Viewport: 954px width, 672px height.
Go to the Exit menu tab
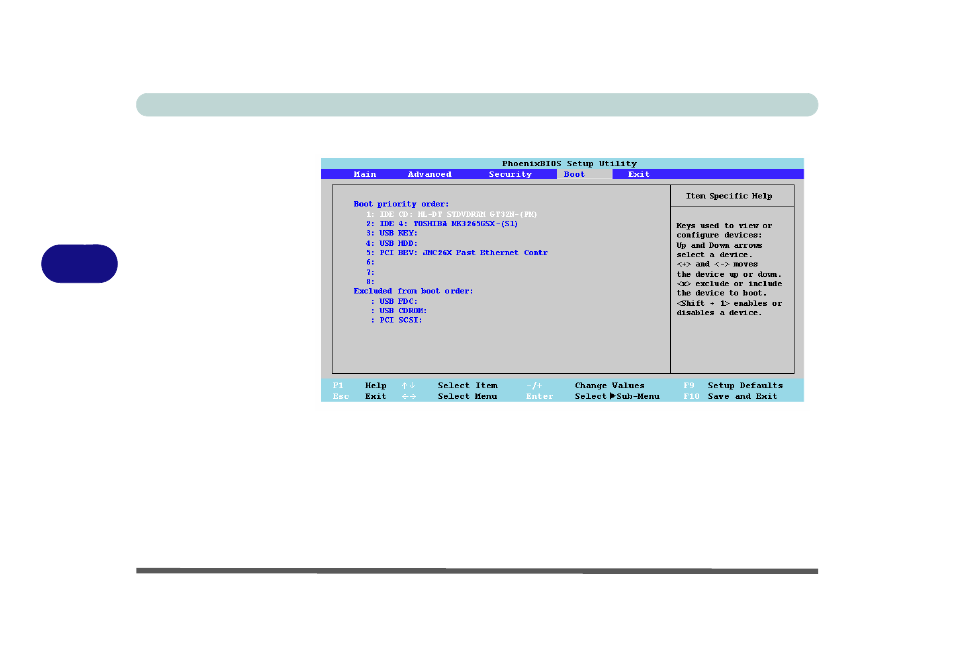638,175
